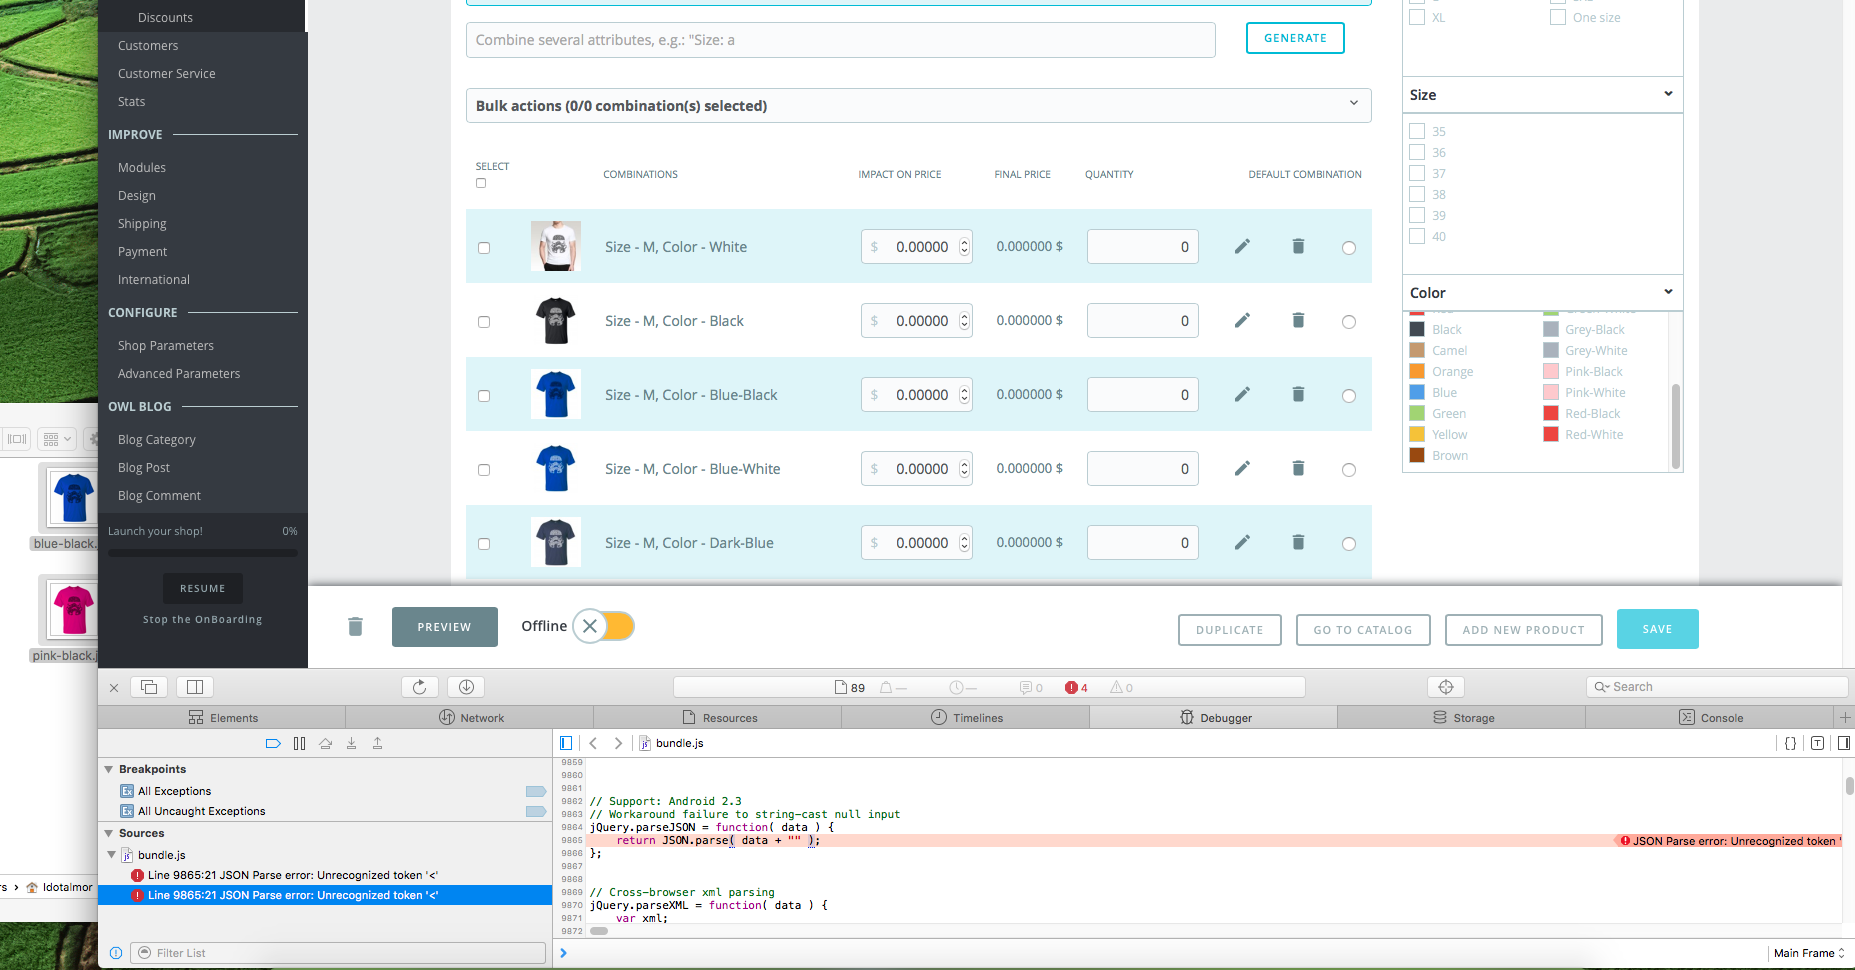The image size is (1855, 970).
Task: Tick the select-all combinations checkbox
Action: coord(481,183)
